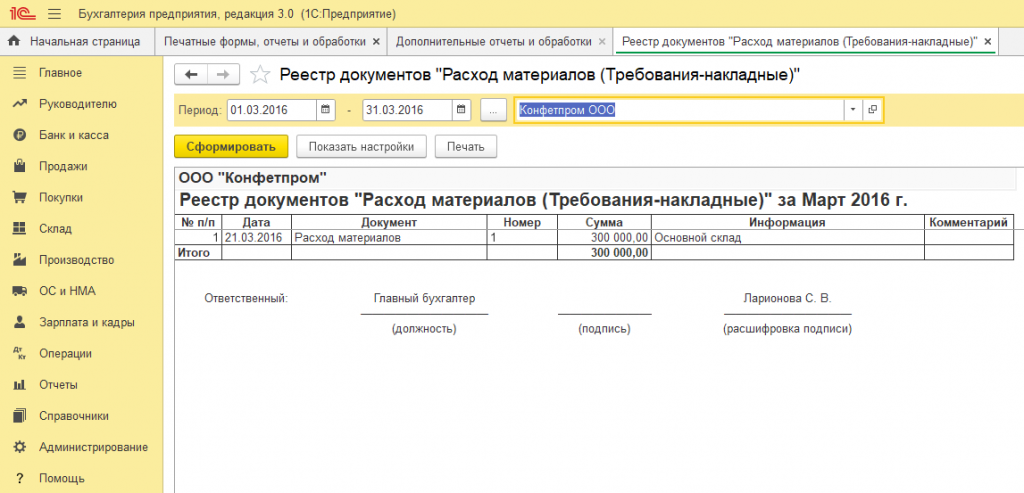The width and height of the screenshot is (1024, 493).
Task: Open the Продажи section
Action: (x=63, y=167)
